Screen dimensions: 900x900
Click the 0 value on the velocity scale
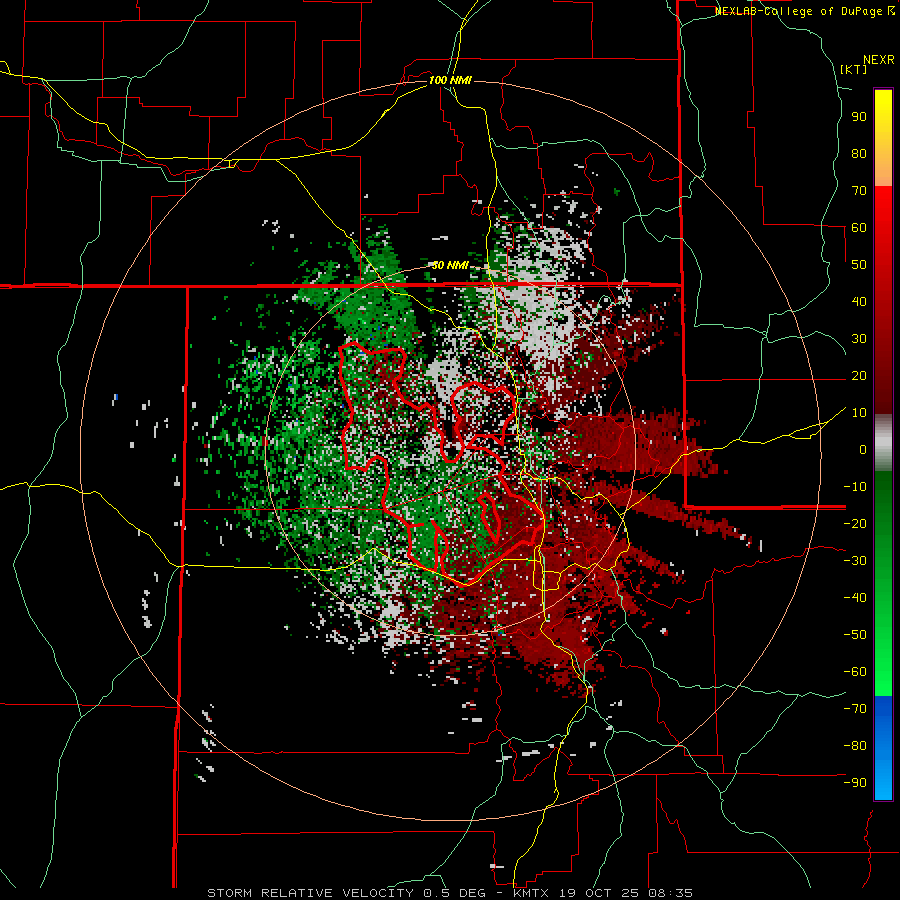(863, 450)
